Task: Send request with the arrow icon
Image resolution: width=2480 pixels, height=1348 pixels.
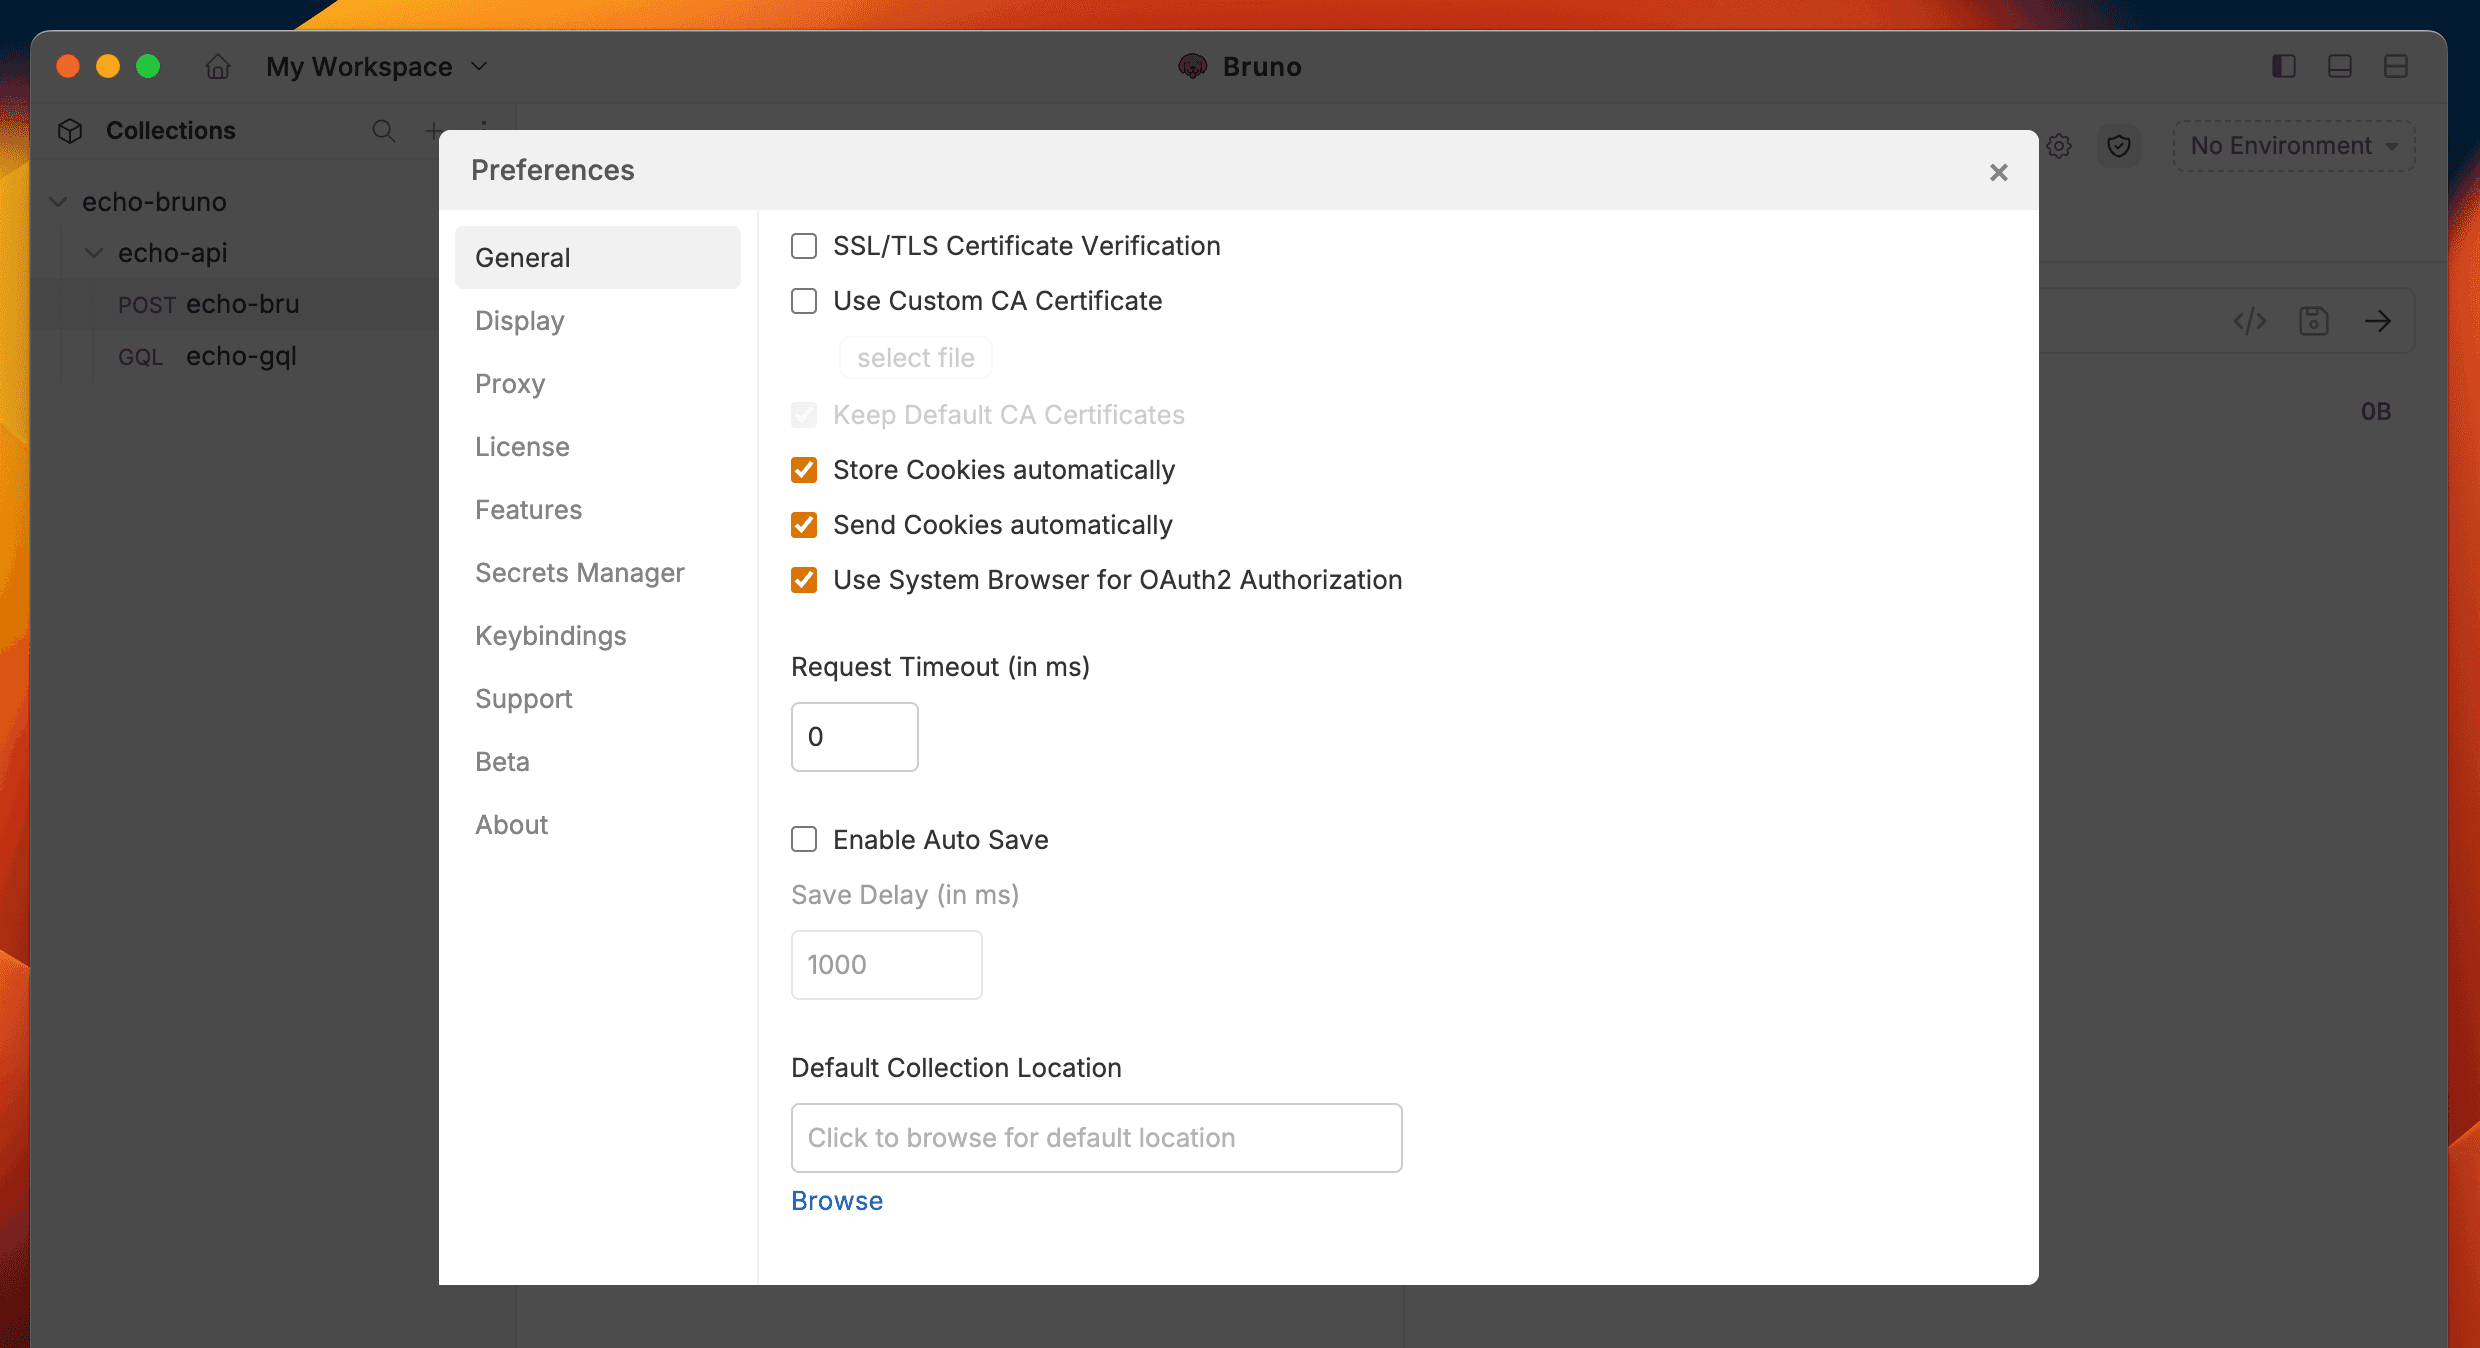Action: pos(2378,321)
